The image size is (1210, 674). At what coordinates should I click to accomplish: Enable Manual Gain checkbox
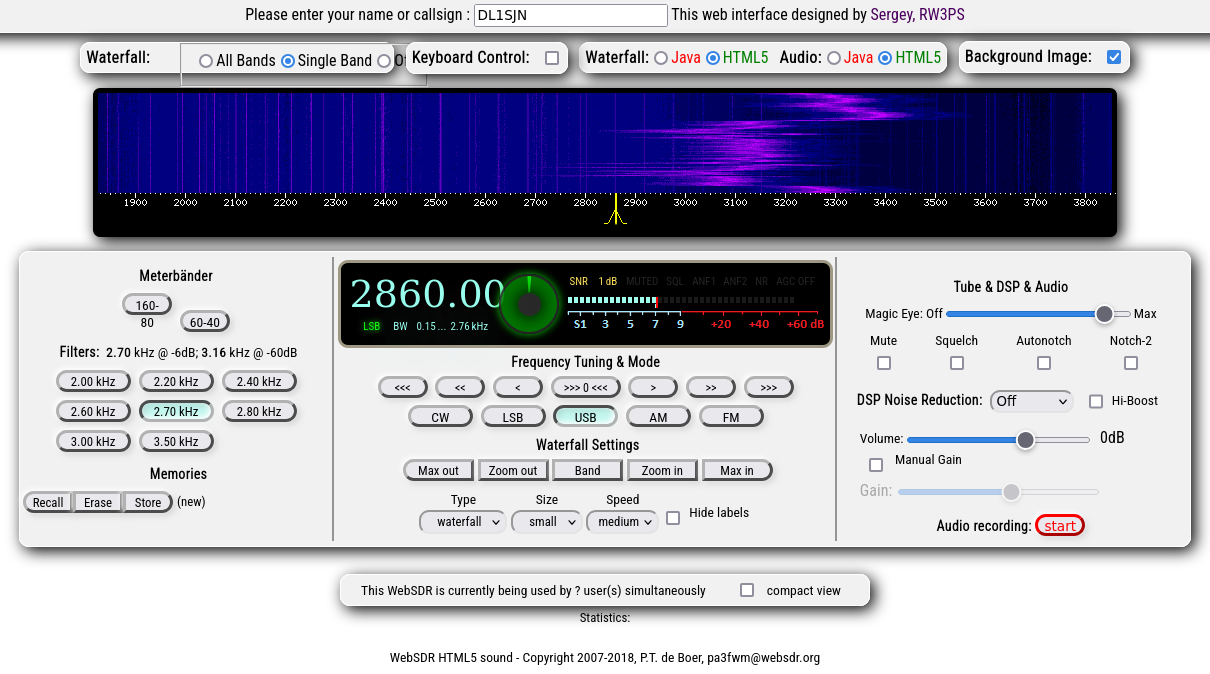click(x=876, y=465)
